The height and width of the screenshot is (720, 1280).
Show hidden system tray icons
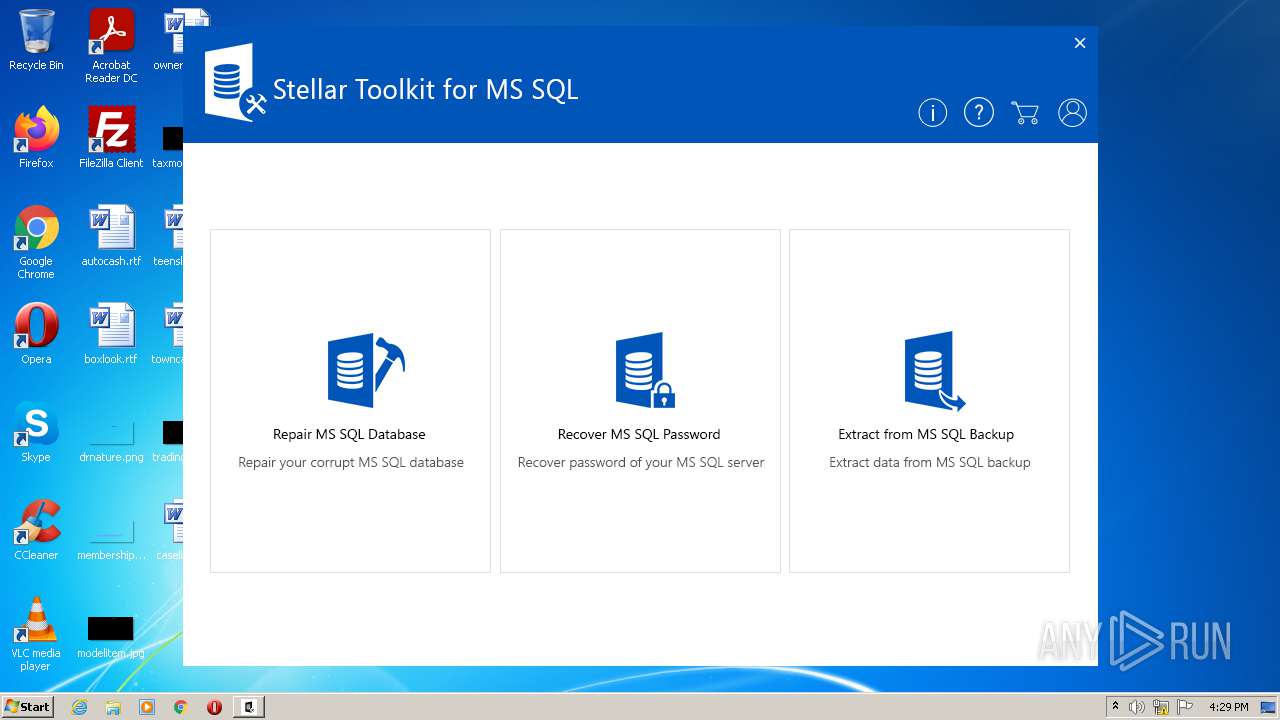[x=1115, y=707]
